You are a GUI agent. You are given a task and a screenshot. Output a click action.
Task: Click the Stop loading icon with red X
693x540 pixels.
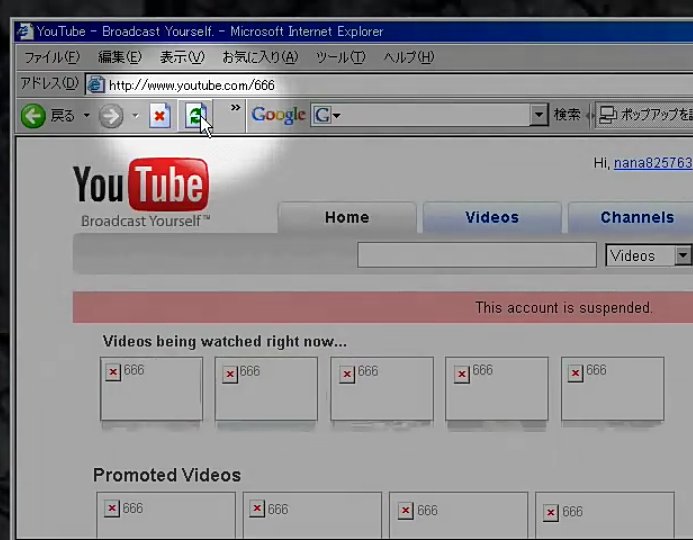(x=160, y=116)
